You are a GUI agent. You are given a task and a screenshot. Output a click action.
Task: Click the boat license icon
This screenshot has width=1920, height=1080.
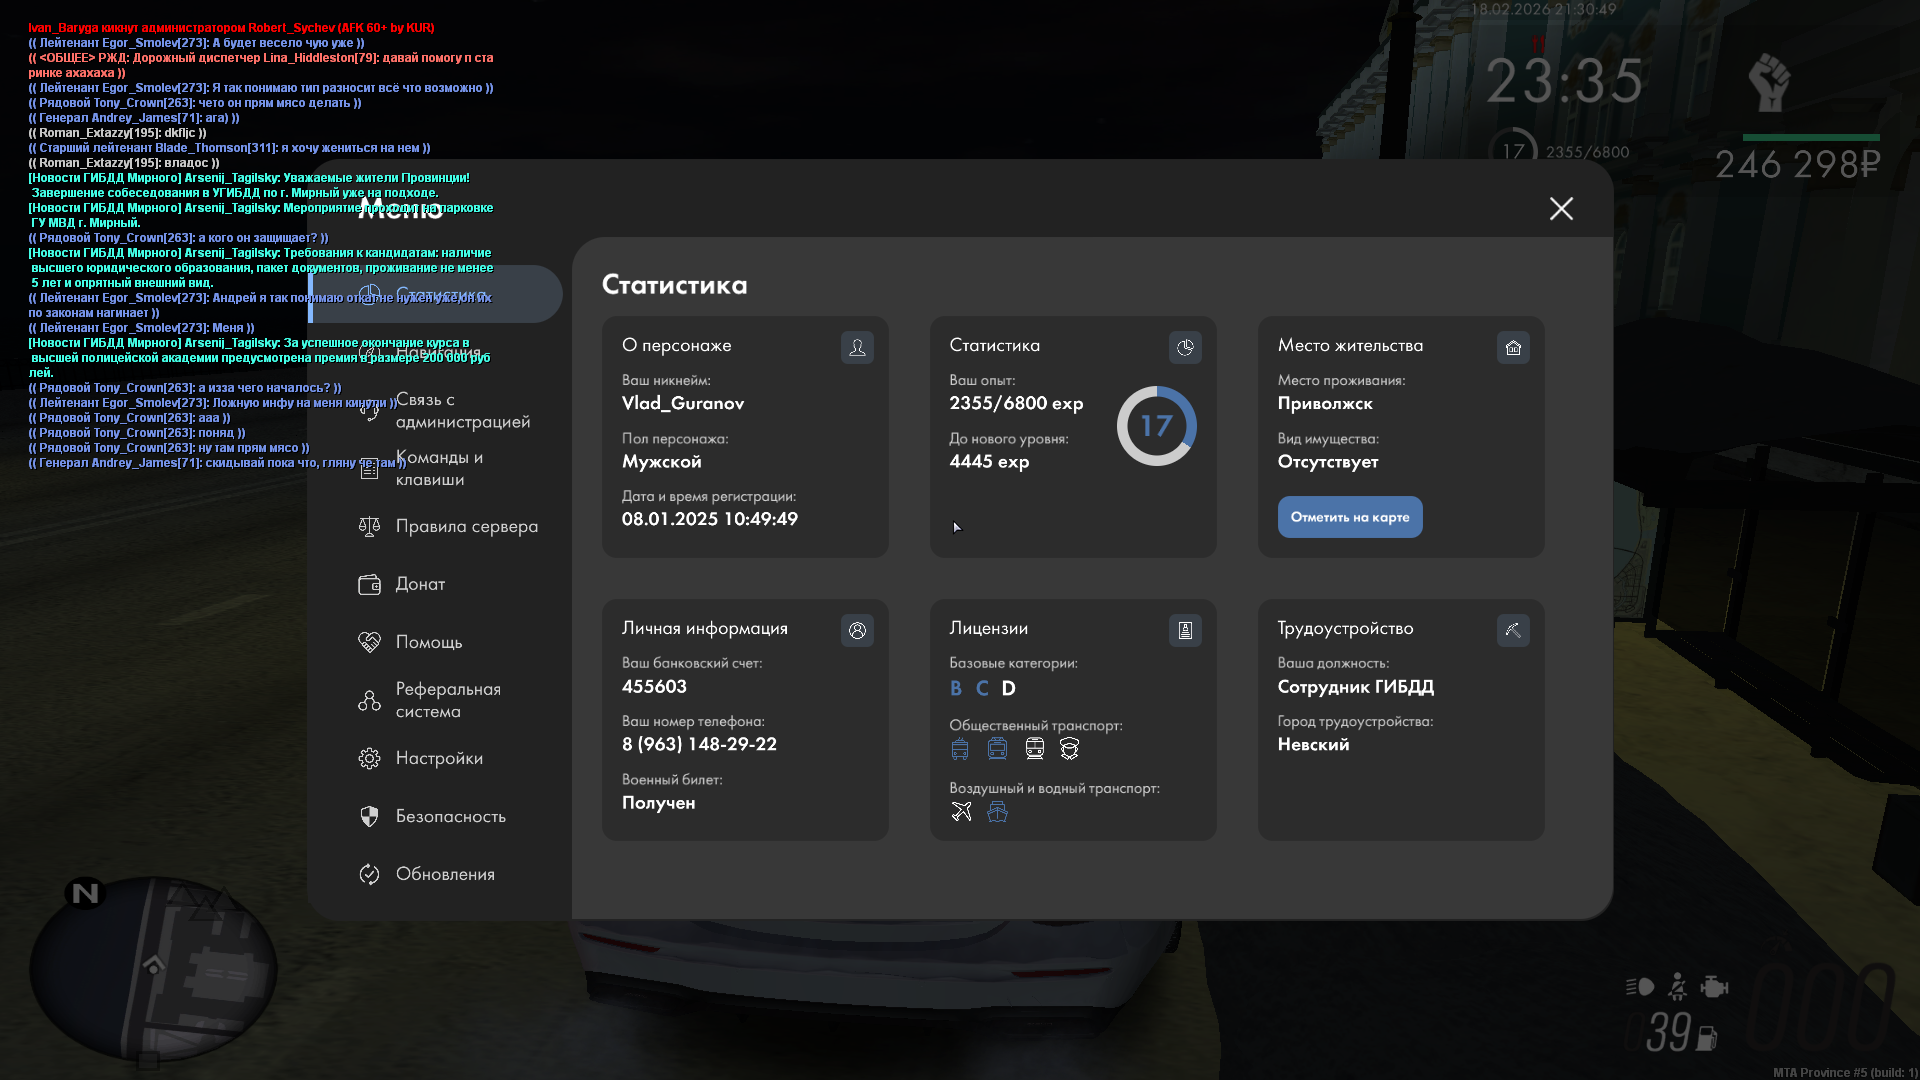[x=997, y=812]
